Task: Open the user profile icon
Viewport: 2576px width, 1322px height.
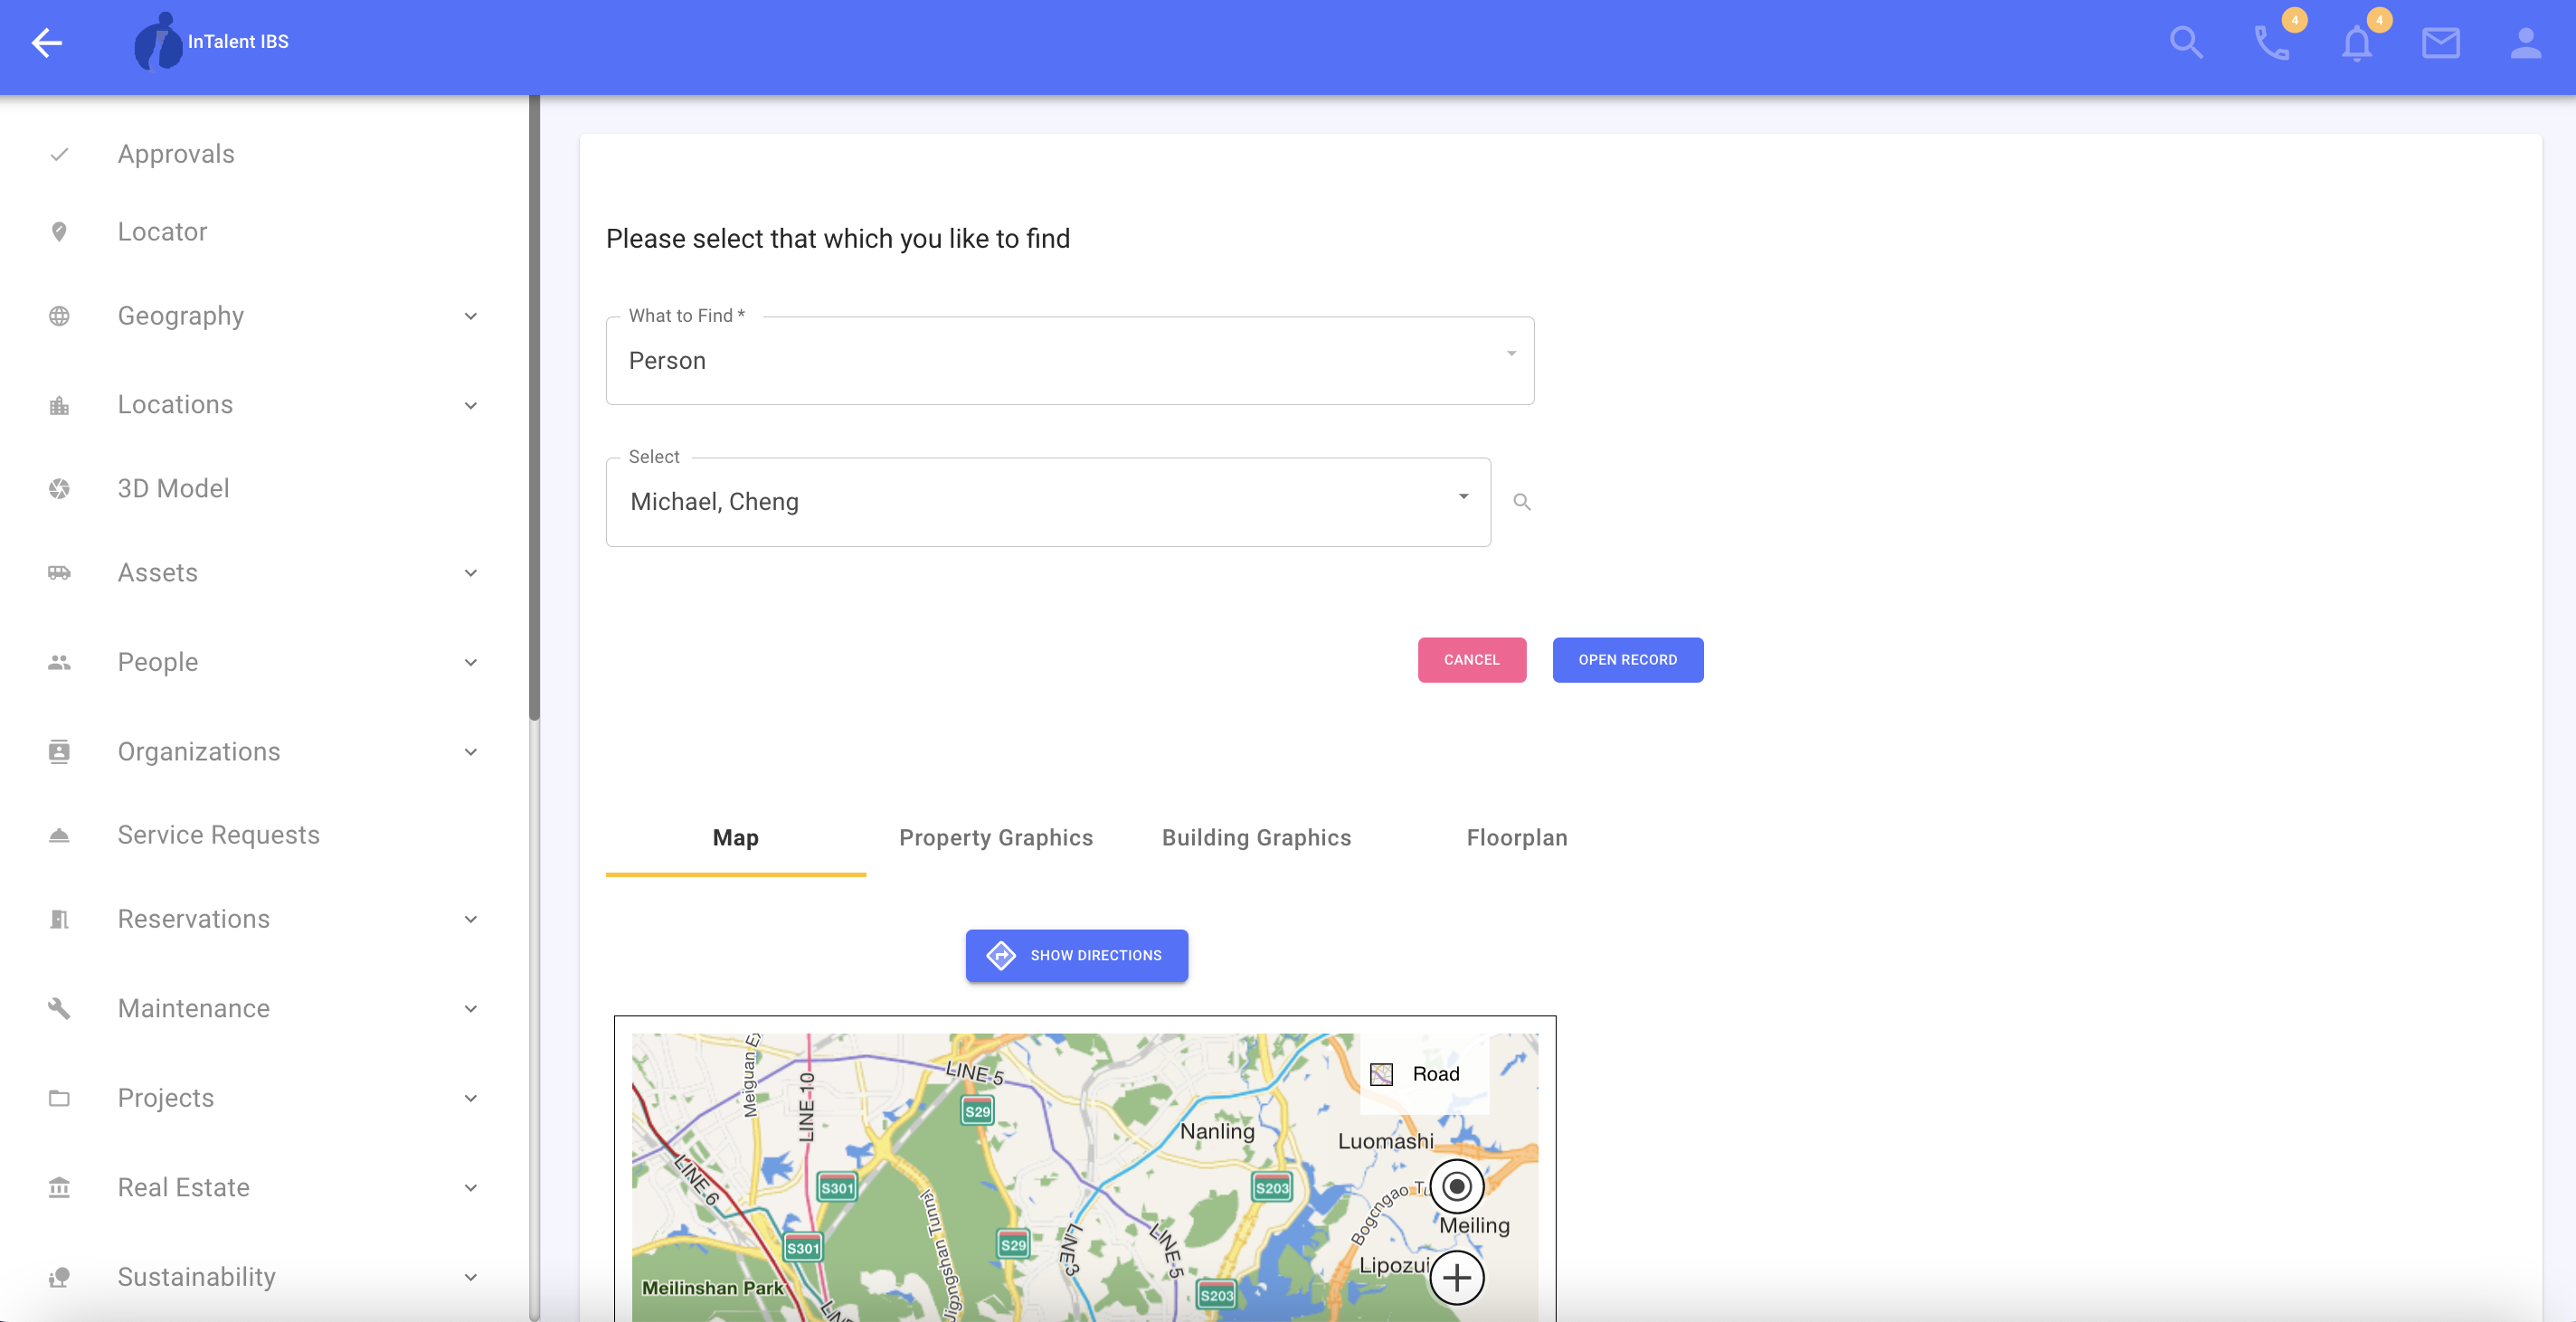Action: [x=2525, y=43]
